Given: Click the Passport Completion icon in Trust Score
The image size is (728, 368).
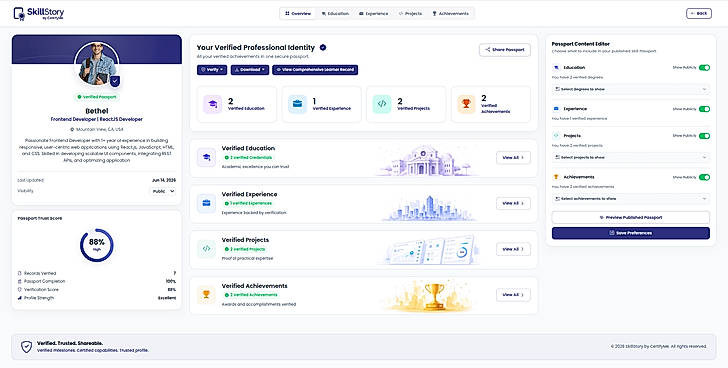Looking at the screenshot, I should [x=20, y=281].
